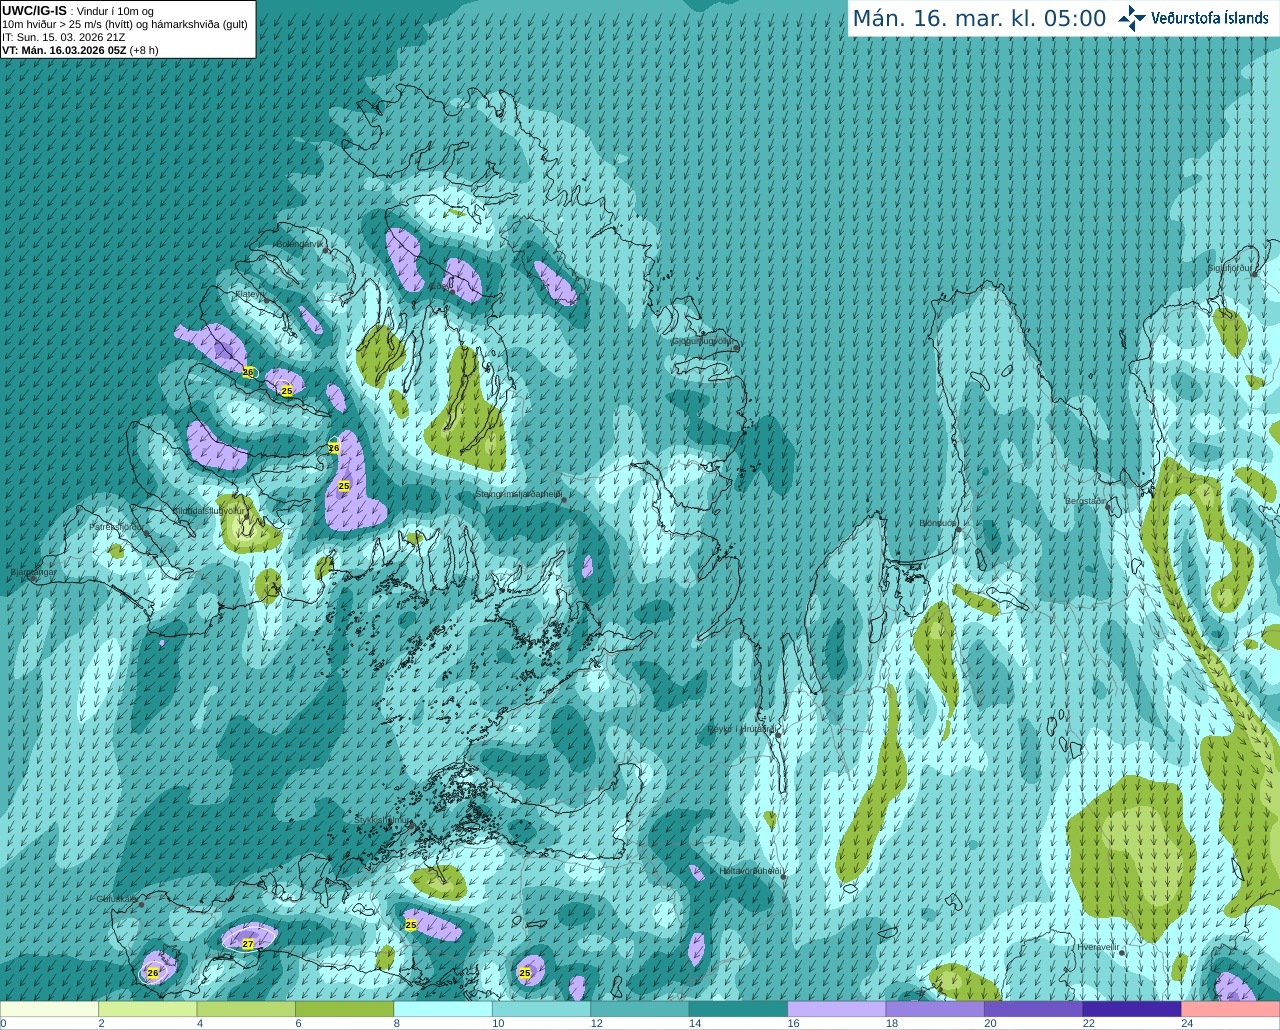Click the Bolungarvík station label

(x=299, y=244)
